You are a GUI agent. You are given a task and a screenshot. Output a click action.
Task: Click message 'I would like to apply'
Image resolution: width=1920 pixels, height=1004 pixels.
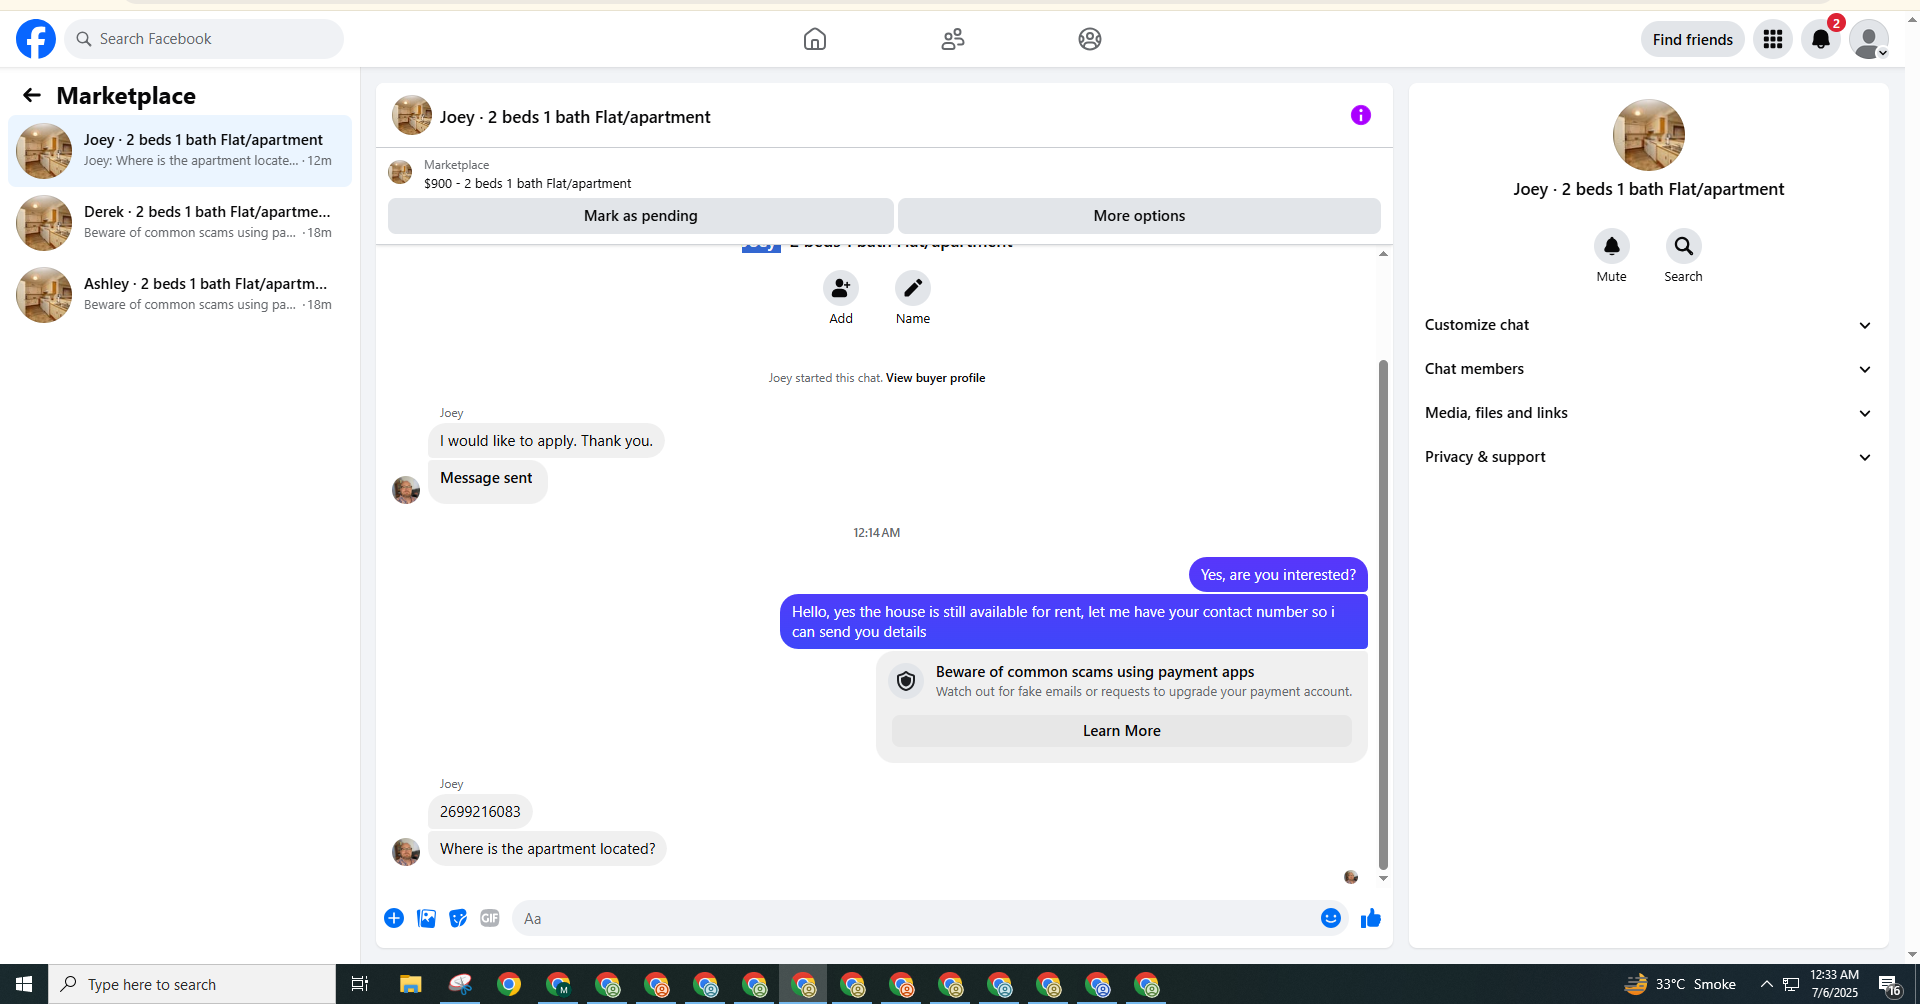[546, 441]
